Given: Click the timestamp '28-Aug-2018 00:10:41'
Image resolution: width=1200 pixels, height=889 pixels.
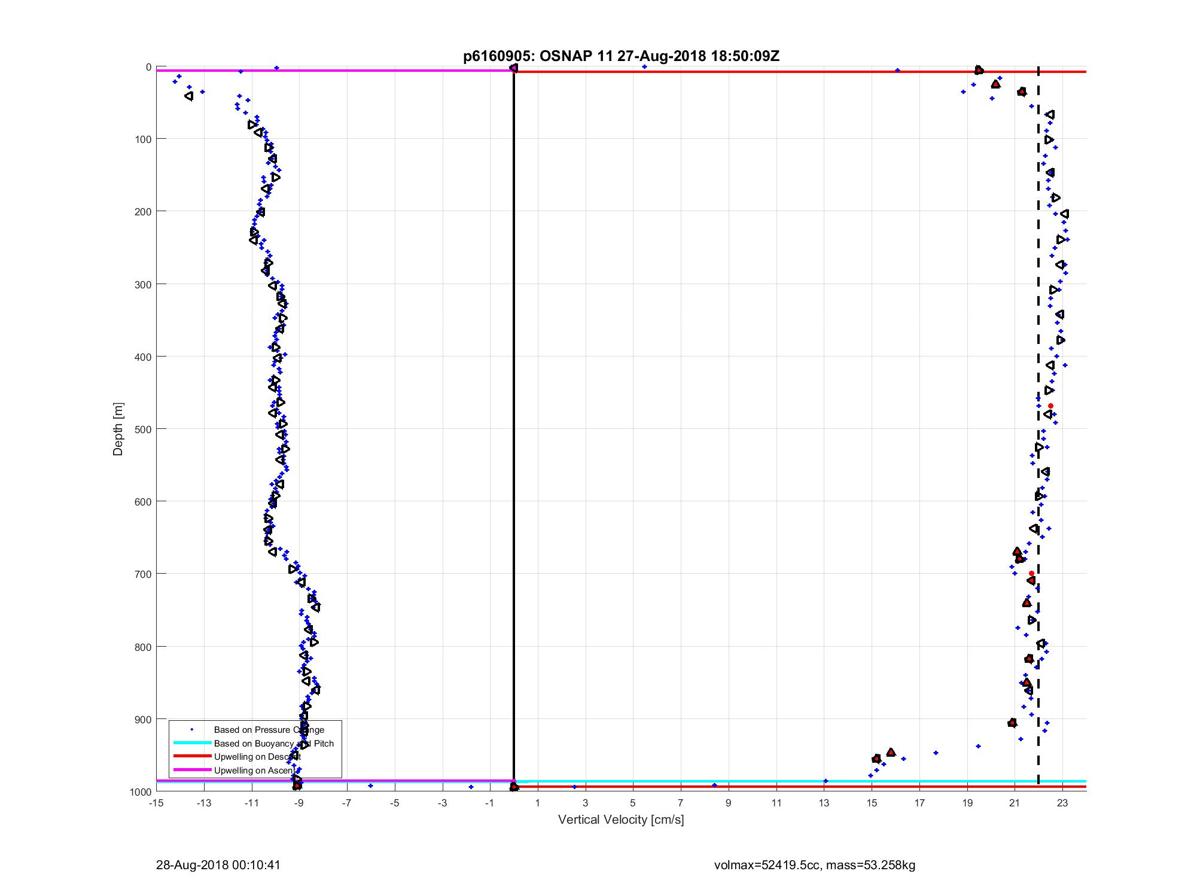Looking at the screenshot, I should tap(217, 865).
